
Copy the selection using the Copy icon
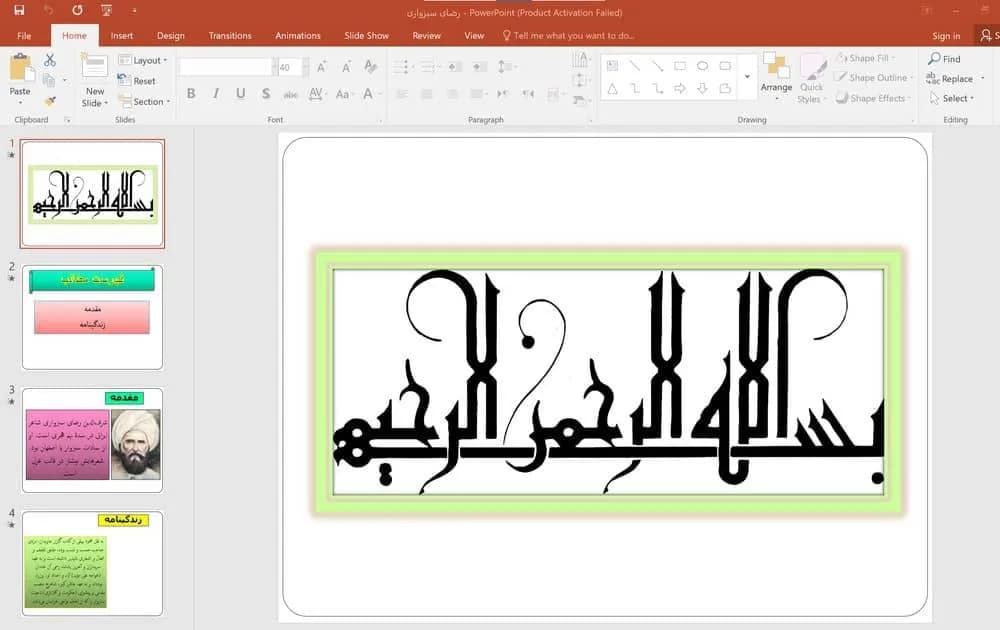pos(48,80)
